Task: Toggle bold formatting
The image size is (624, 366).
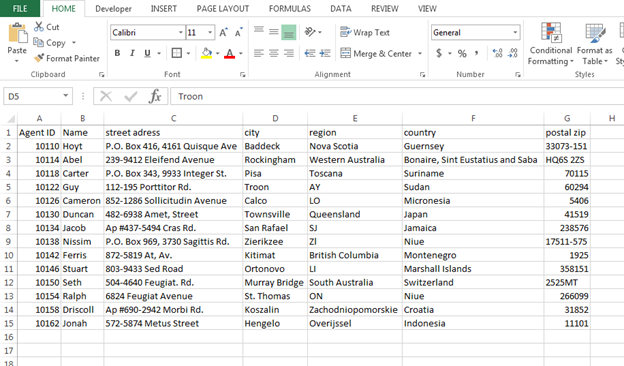Action: point(117,53)
